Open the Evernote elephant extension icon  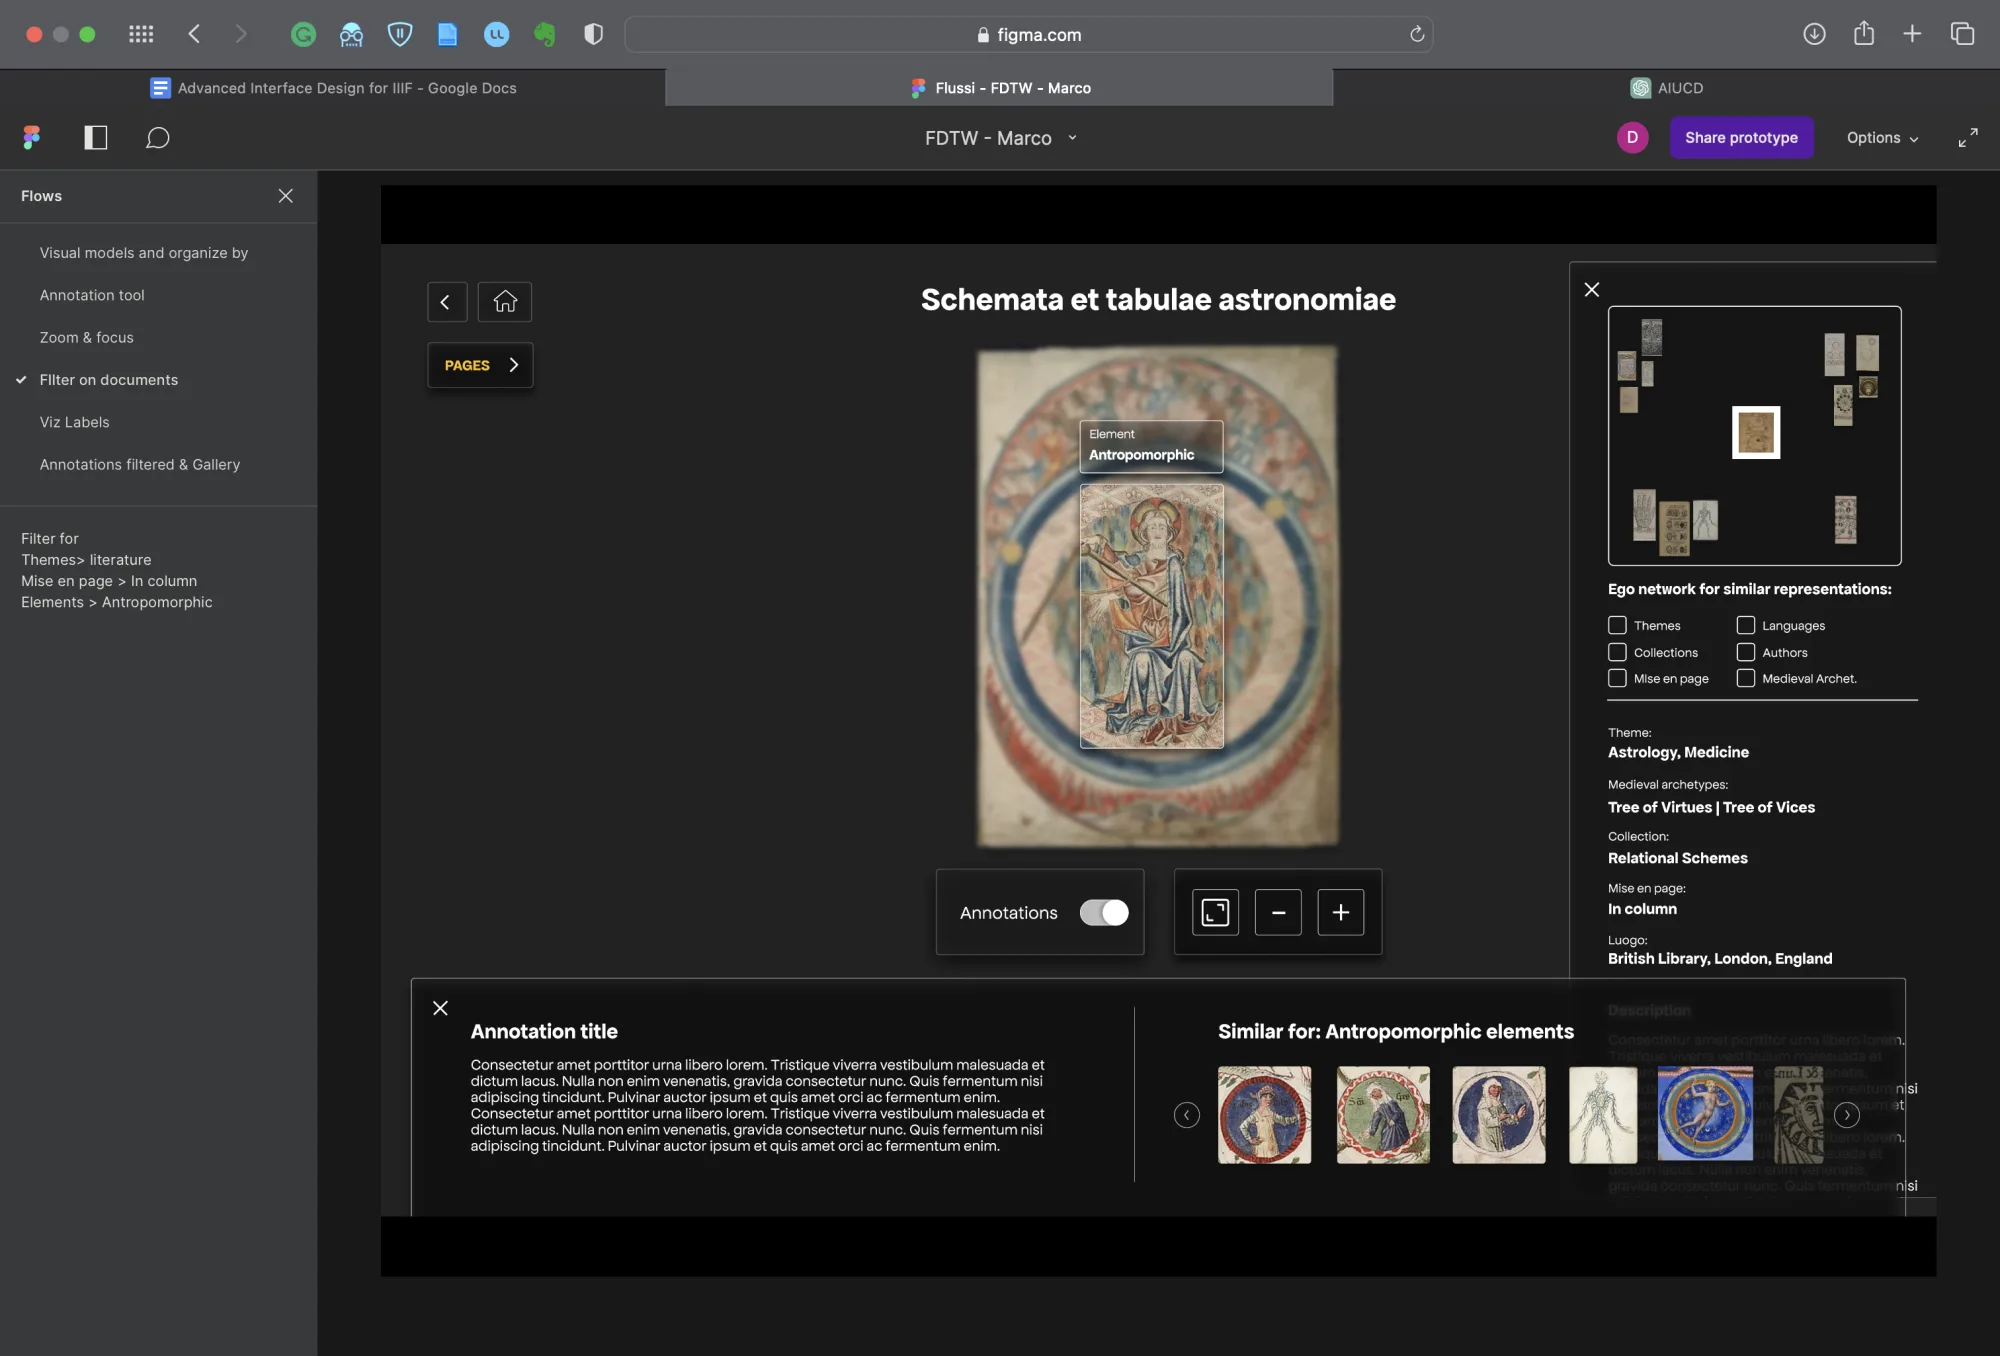coord(545,35)
